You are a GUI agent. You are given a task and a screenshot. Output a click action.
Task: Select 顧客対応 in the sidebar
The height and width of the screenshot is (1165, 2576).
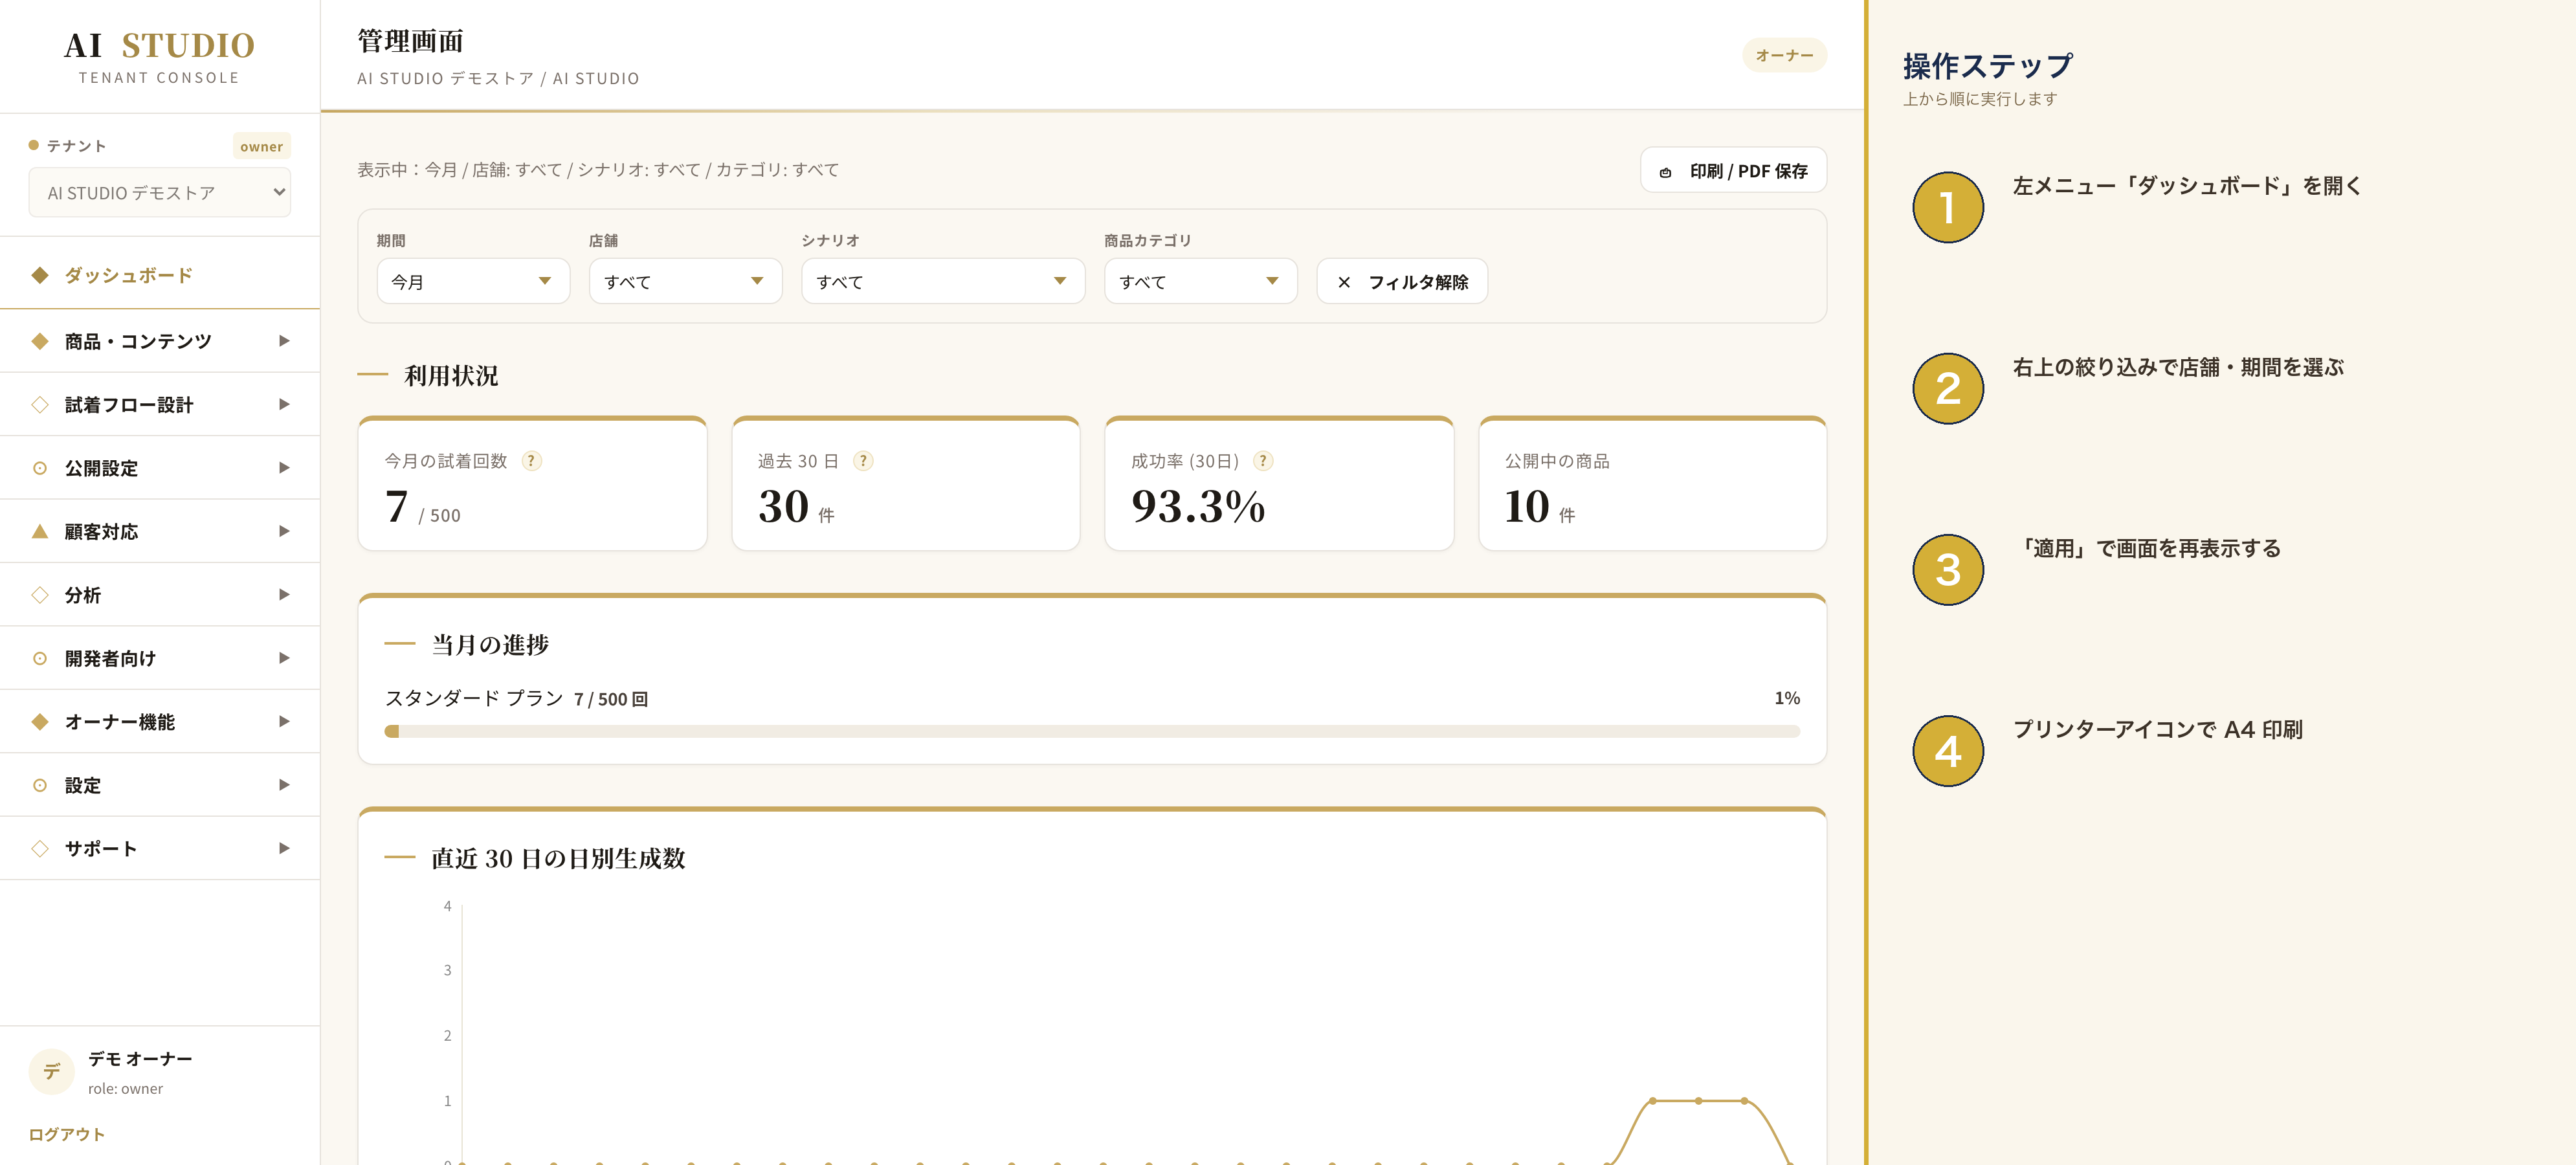[160, 531]
